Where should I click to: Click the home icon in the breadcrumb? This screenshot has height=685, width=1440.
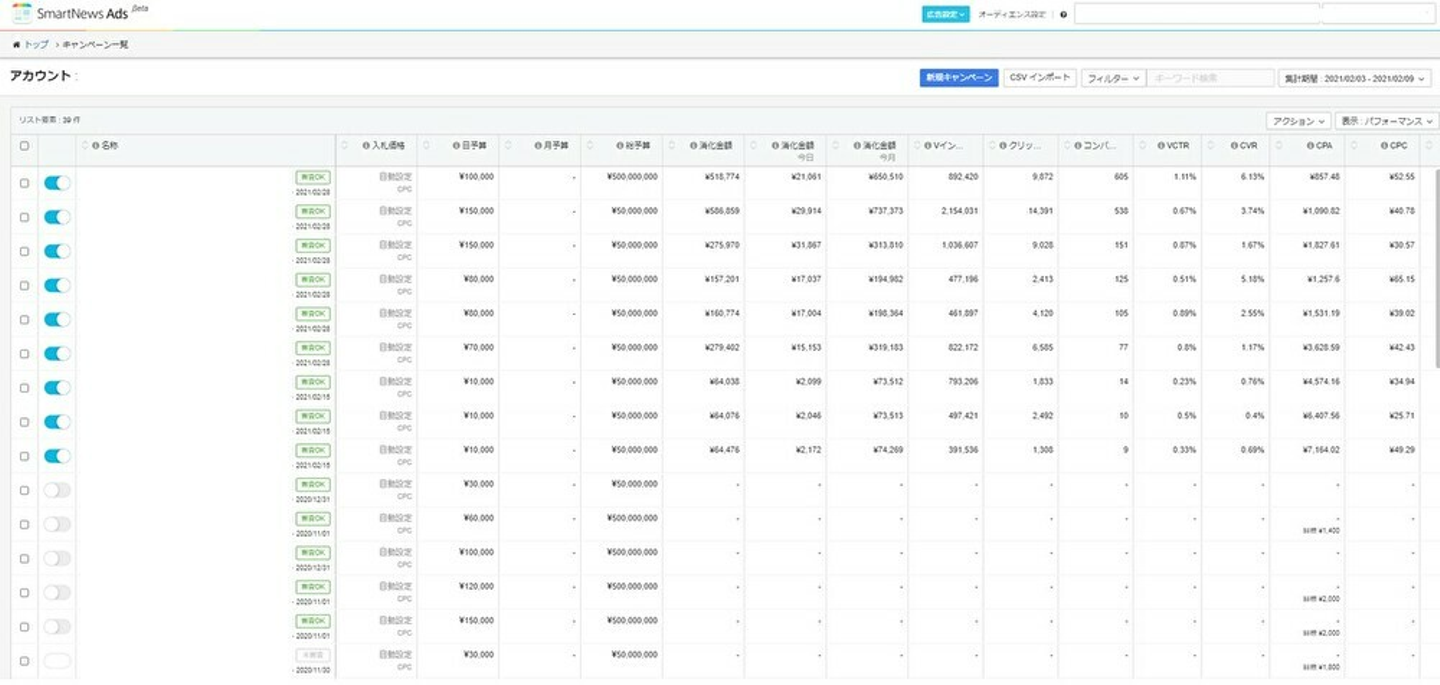click(16, 45)
